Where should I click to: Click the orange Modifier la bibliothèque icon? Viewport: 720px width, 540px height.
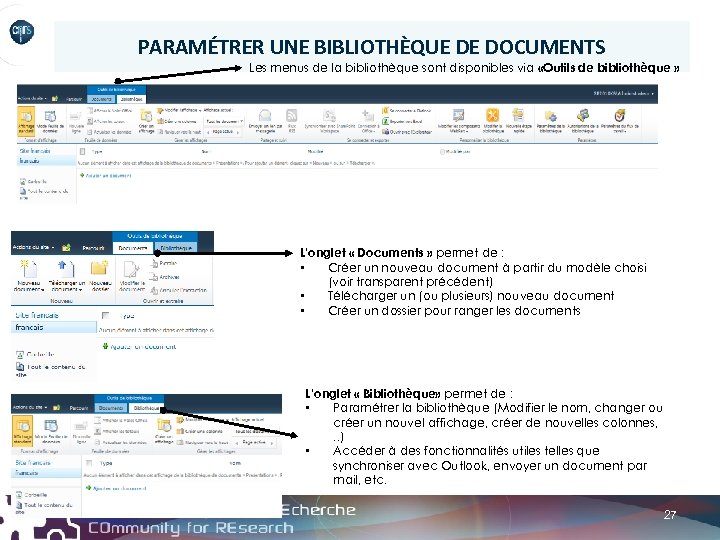pyautogui.click(x=492, y=115)
